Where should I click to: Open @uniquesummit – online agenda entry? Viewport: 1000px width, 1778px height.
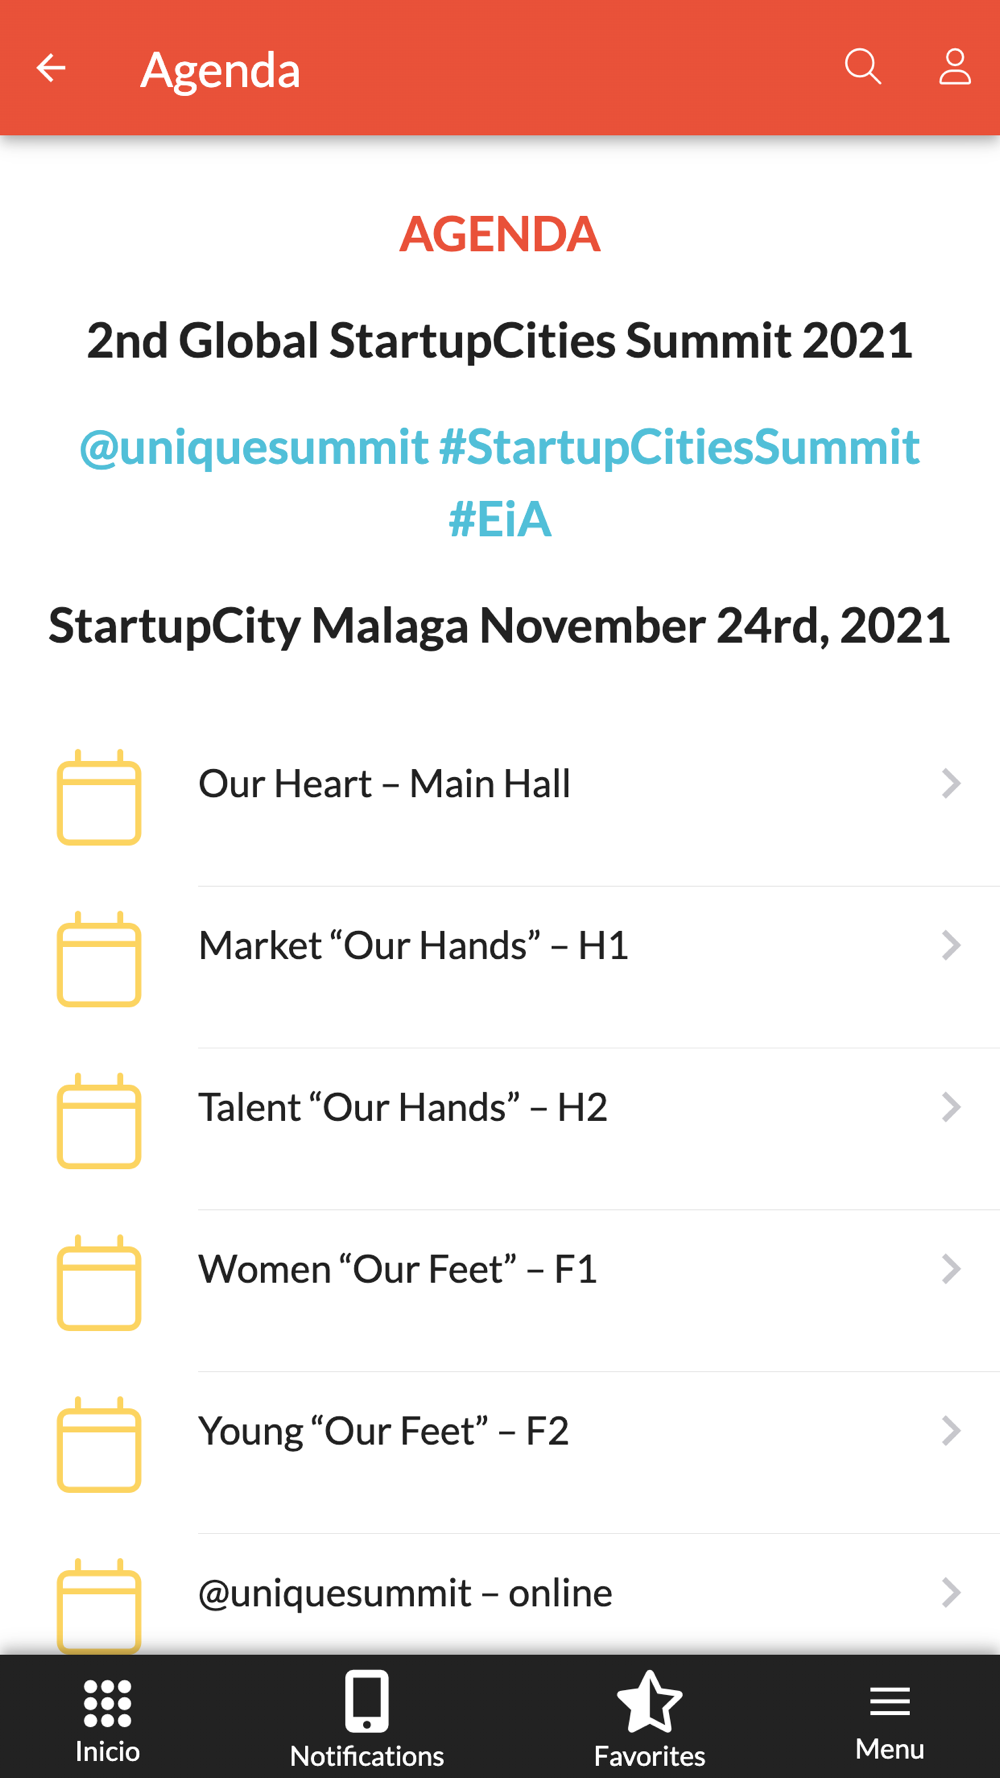[x=500, y=1593]
